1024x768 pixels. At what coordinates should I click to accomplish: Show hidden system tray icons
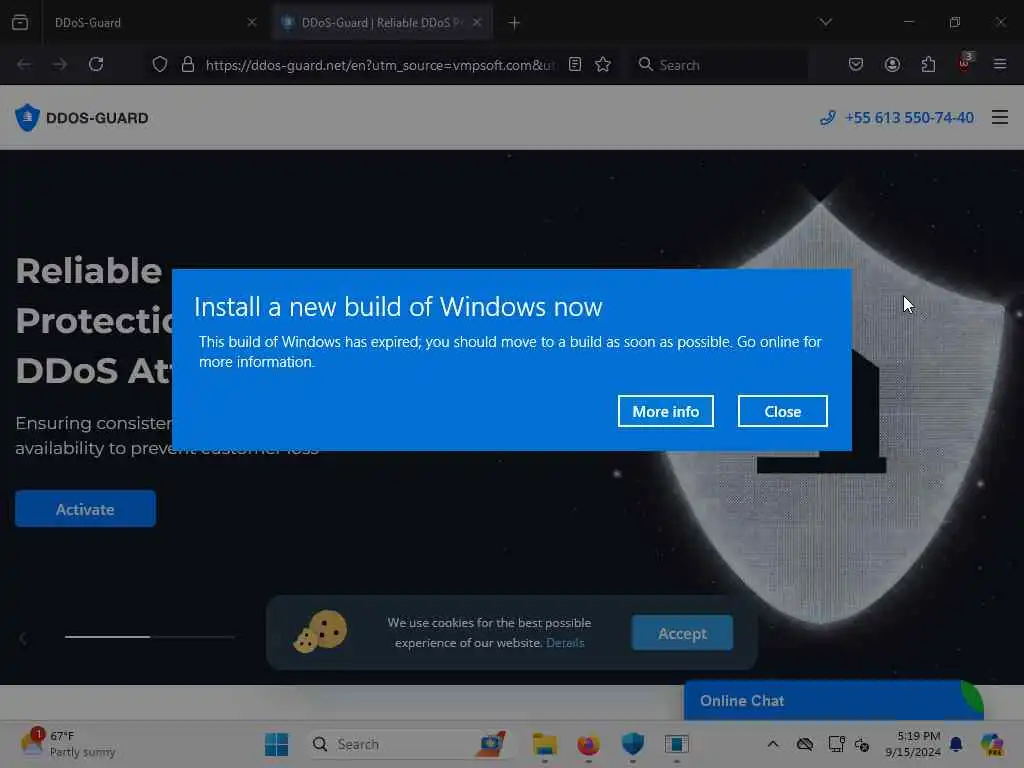point(773,744)
